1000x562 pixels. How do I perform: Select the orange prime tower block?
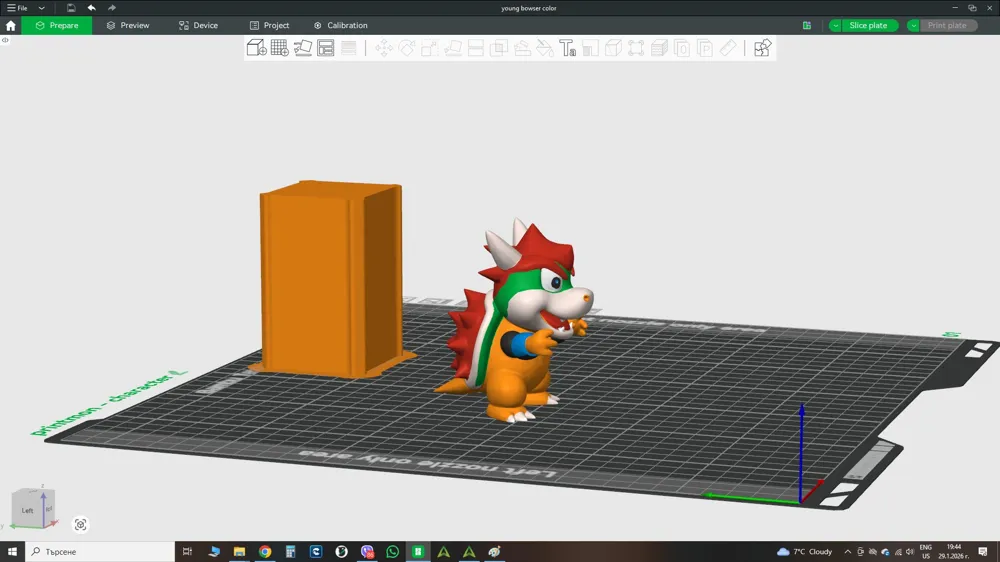click(x=330, y=279)
